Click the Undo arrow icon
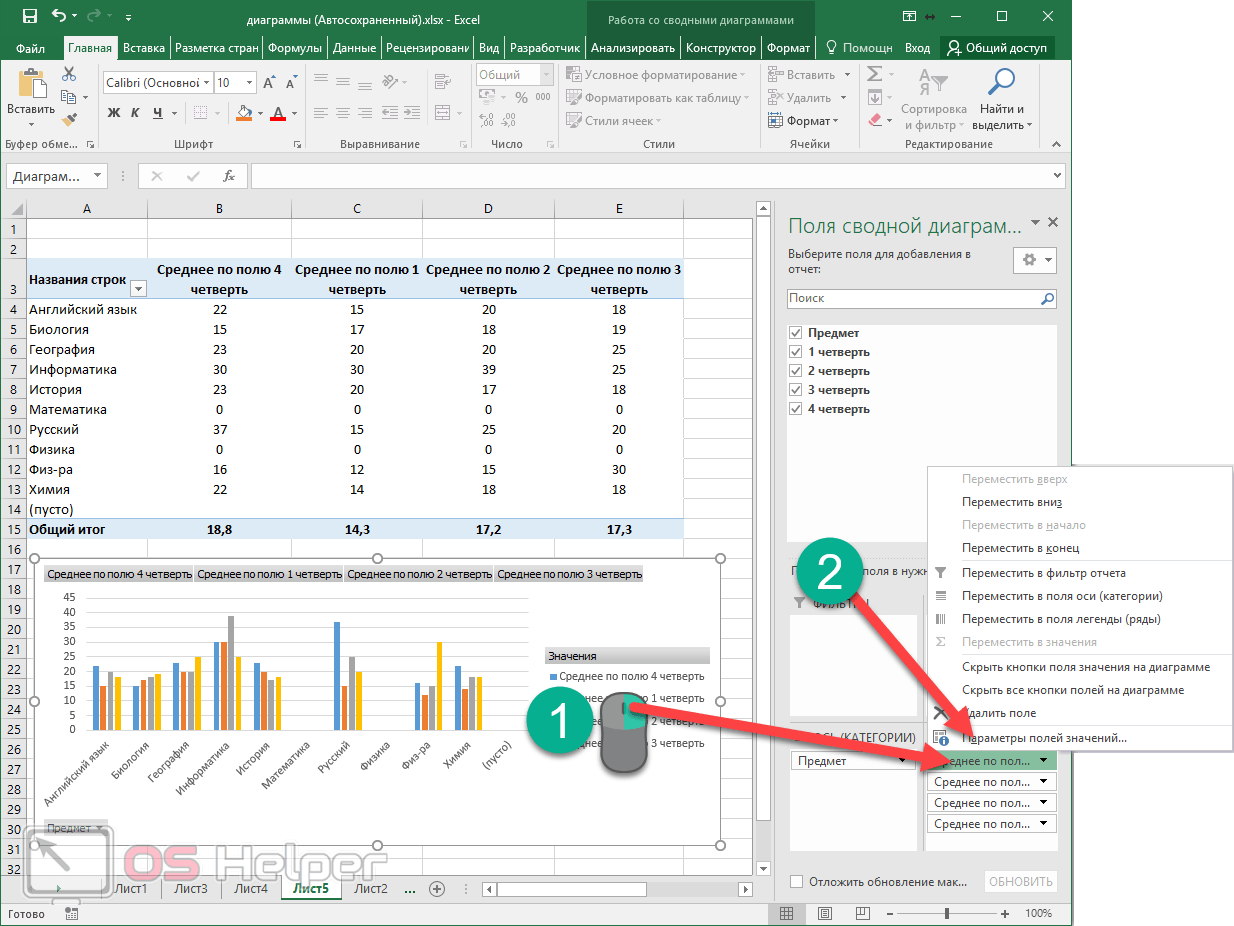Screen dimensions: 1234x926 (x=60, y=17)
